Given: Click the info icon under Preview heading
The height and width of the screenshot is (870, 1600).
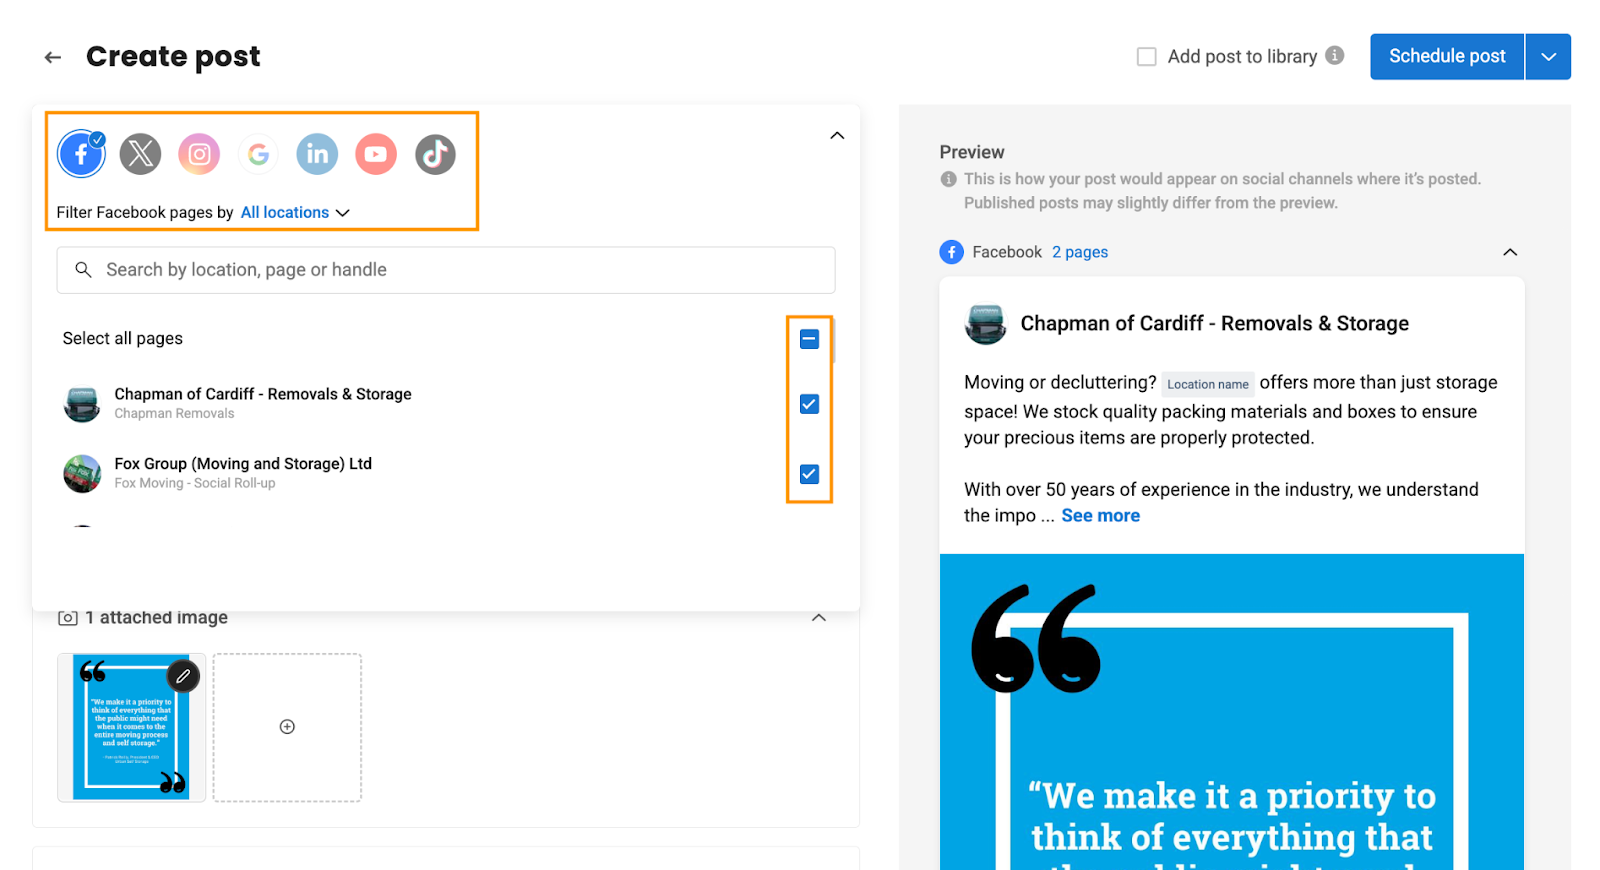Looking at the screenshot, I should (949, 179).
